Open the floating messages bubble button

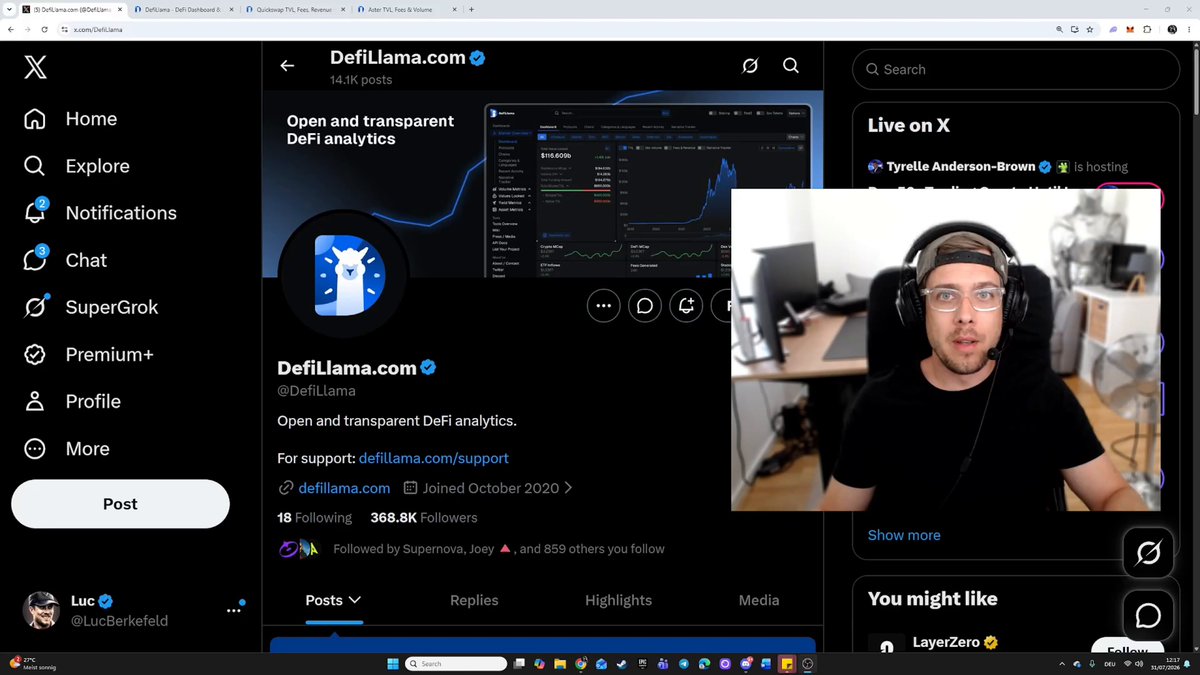[x=1148, y=615]
